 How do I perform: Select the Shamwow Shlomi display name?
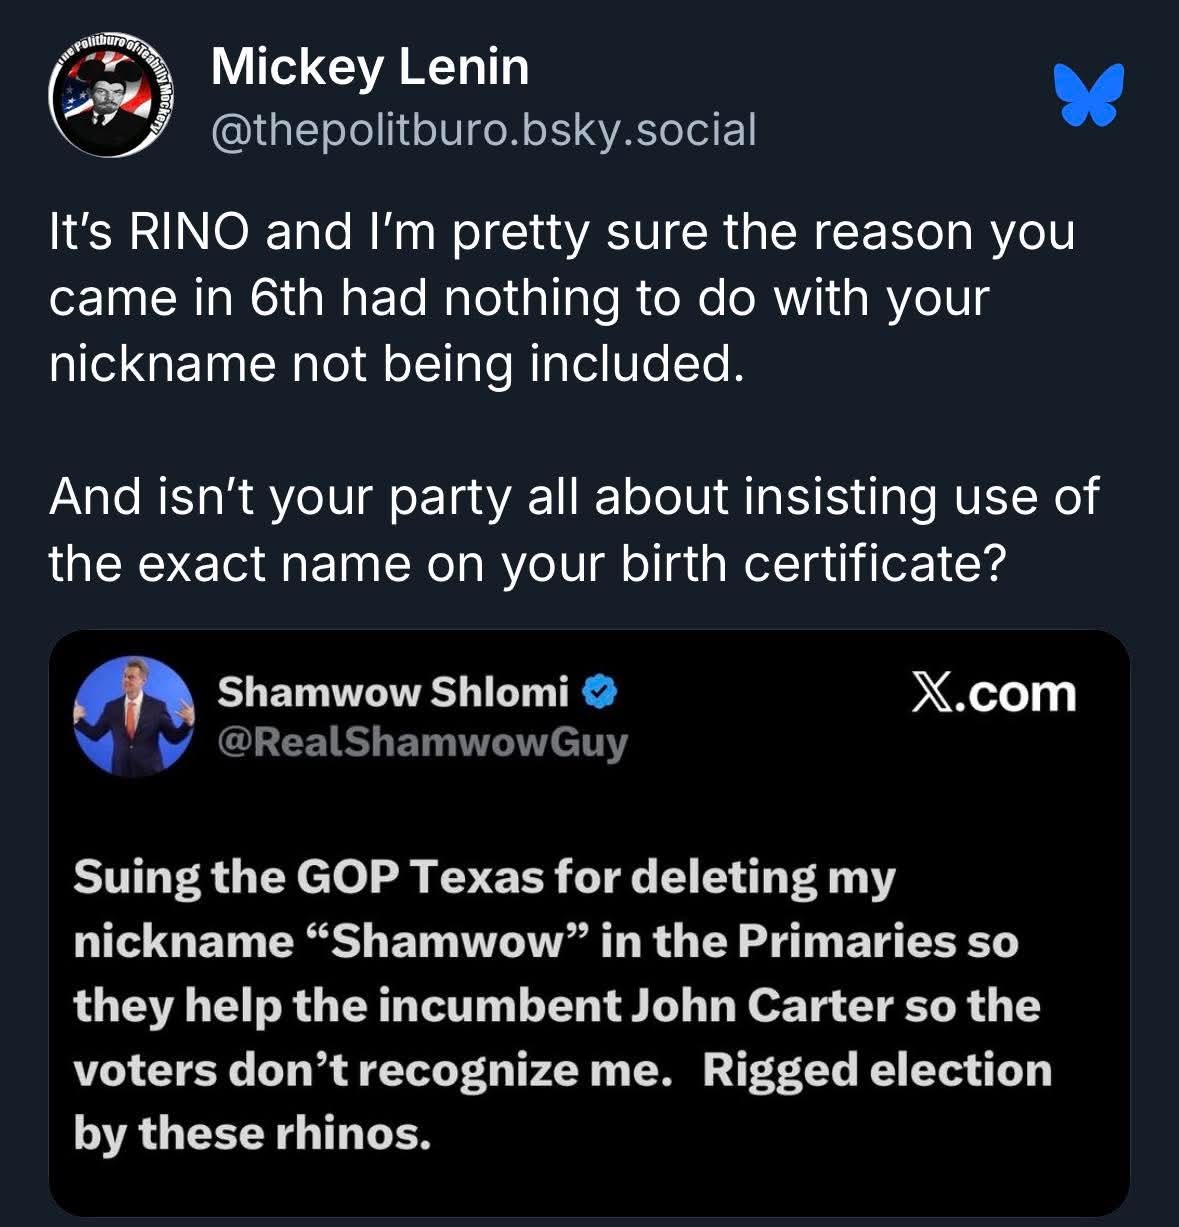click(x=392, y=691)
